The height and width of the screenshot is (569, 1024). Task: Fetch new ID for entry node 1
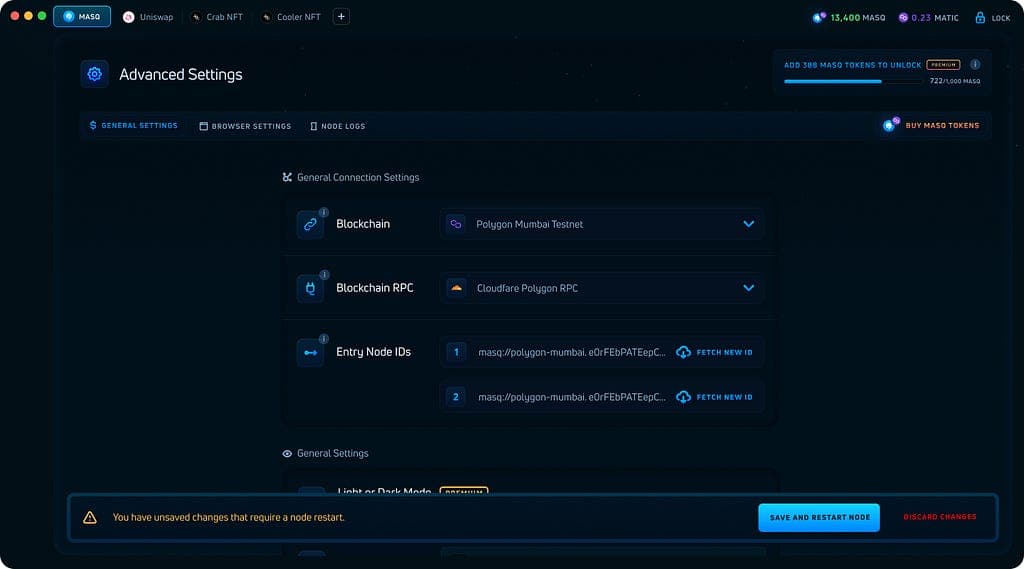tap(714, 352)
